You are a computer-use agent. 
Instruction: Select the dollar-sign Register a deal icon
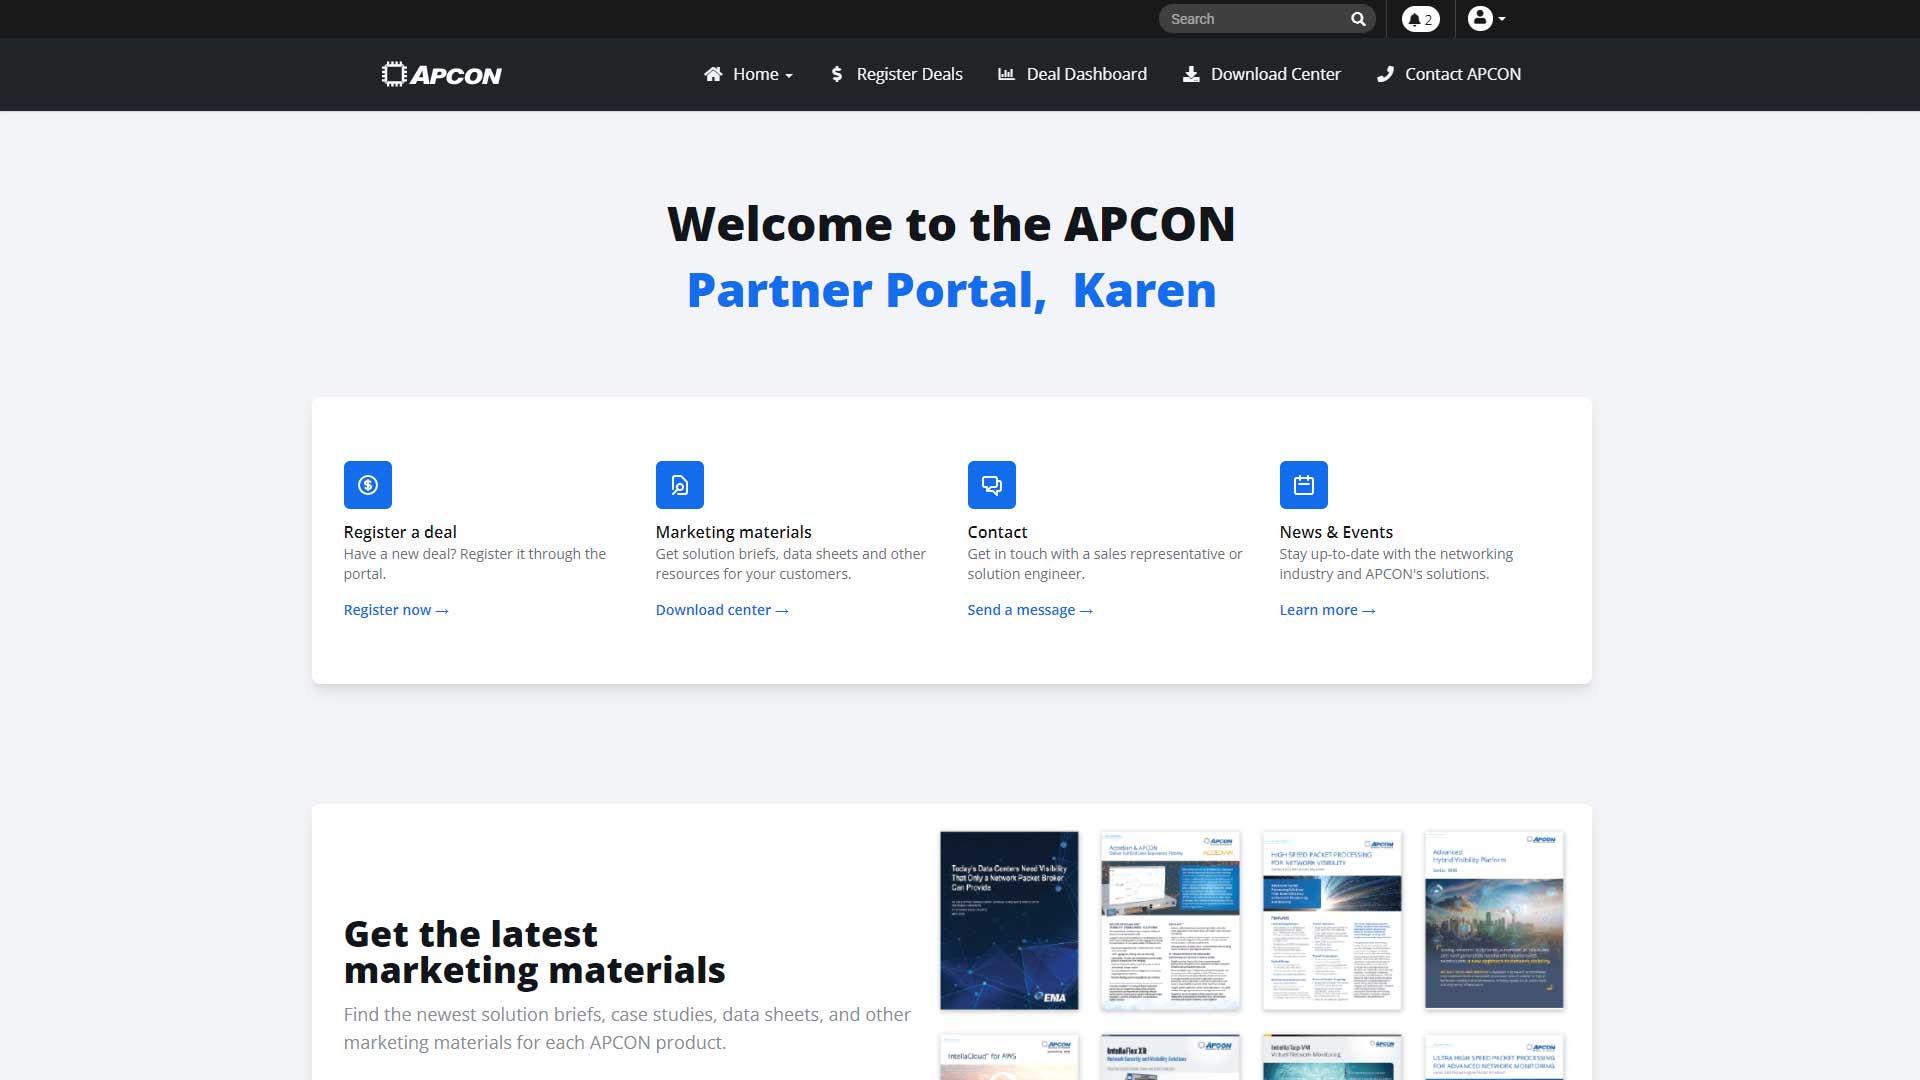[367, 484]
